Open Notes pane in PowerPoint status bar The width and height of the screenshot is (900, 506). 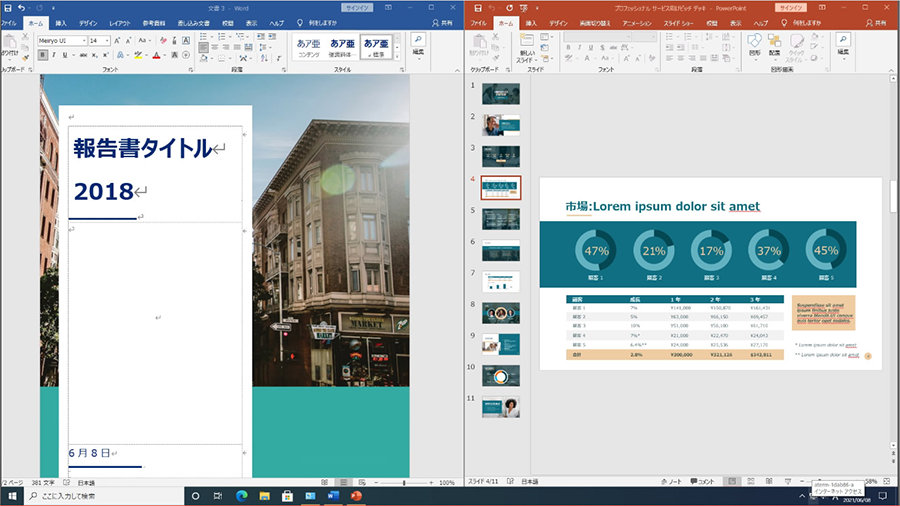pos(671,481)
